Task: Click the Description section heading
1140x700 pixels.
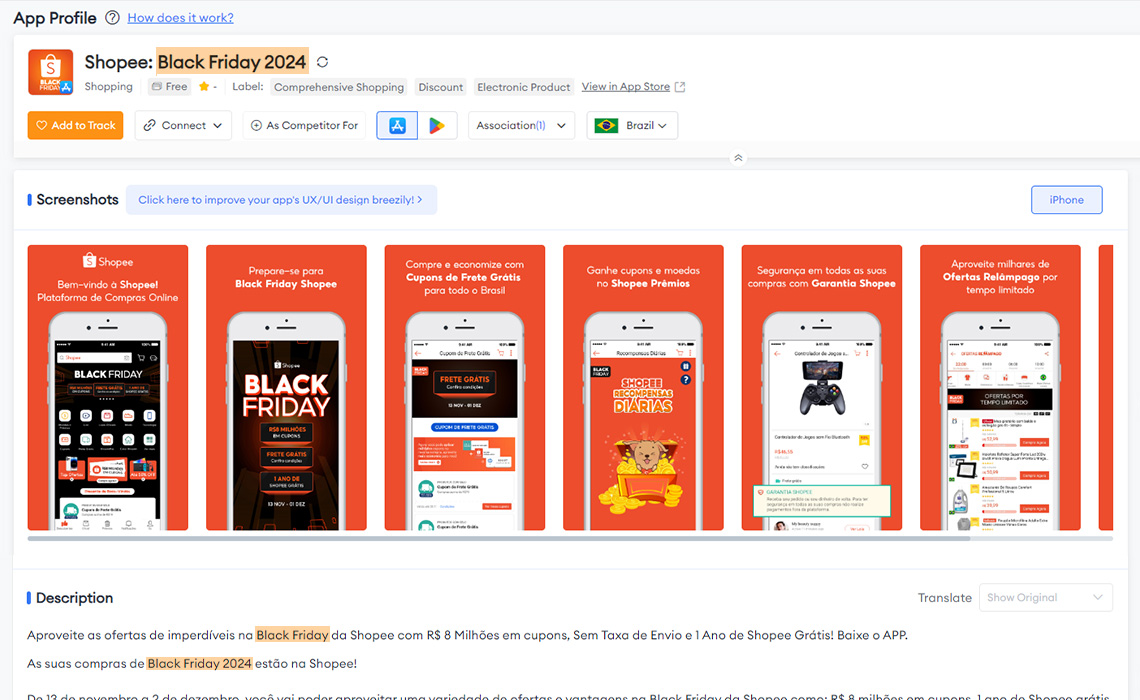Action: point(74,598)
